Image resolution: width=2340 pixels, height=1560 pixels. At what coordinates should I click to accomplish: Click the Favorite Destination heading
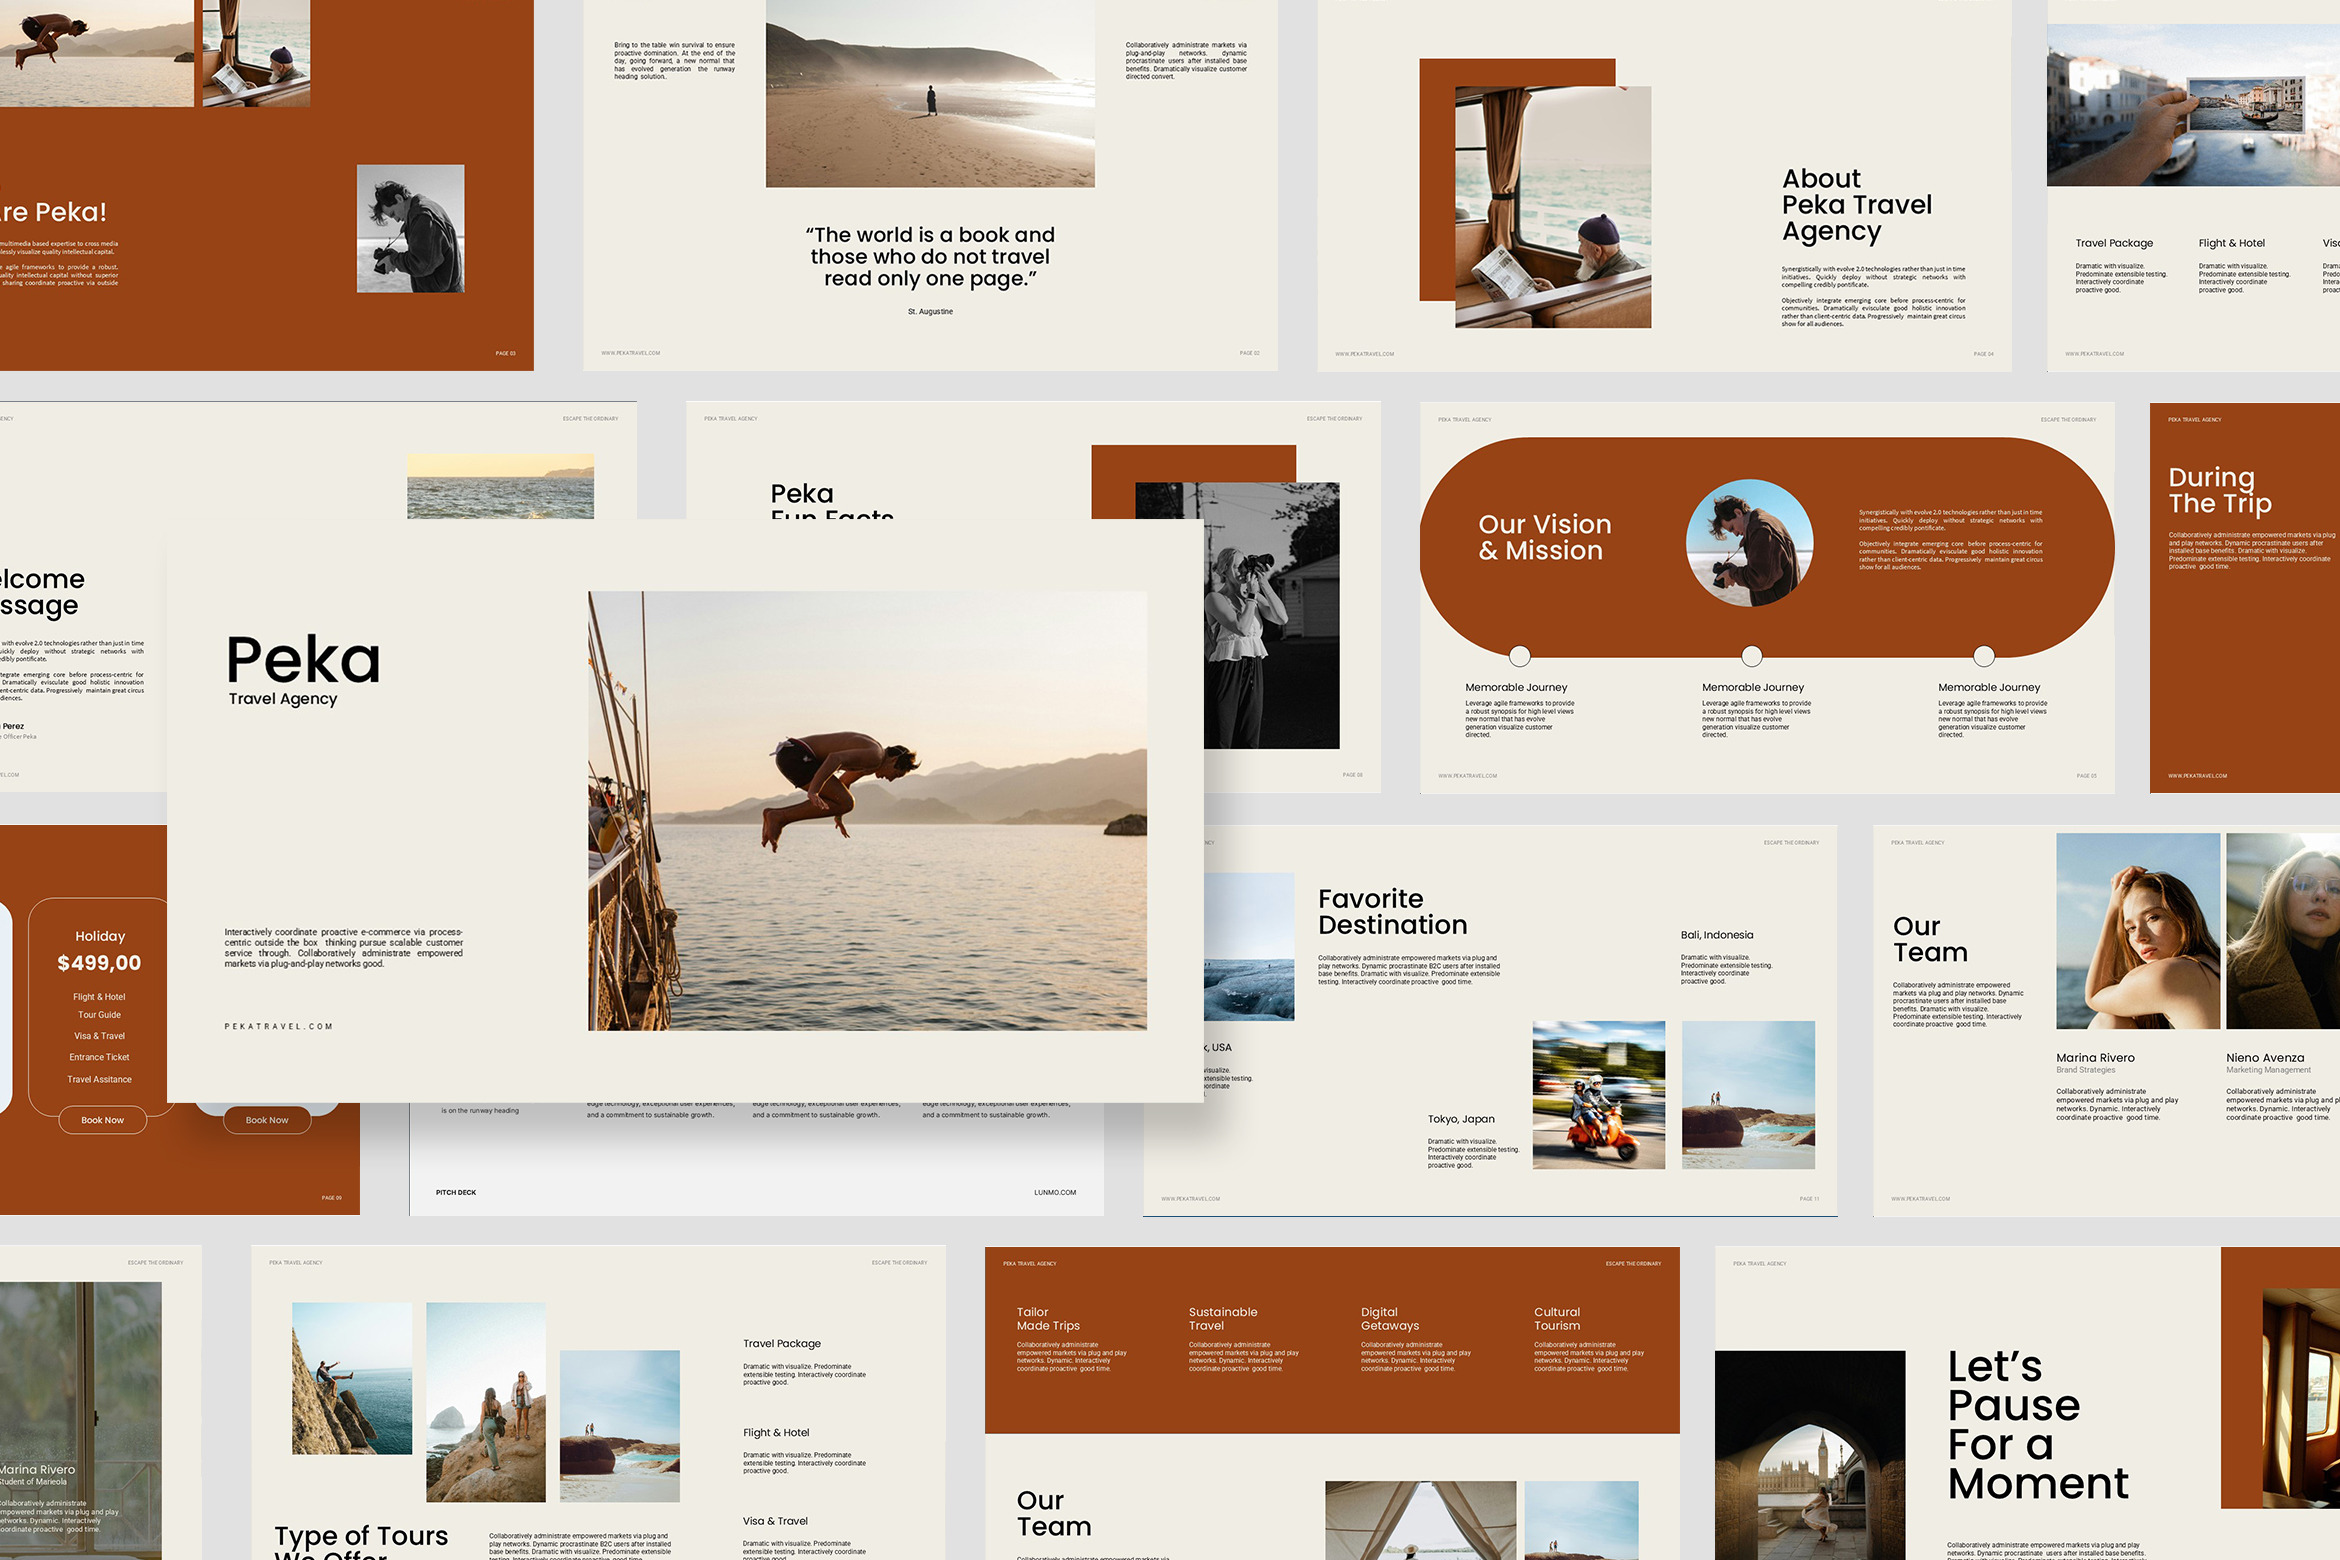pos(1392,911)
